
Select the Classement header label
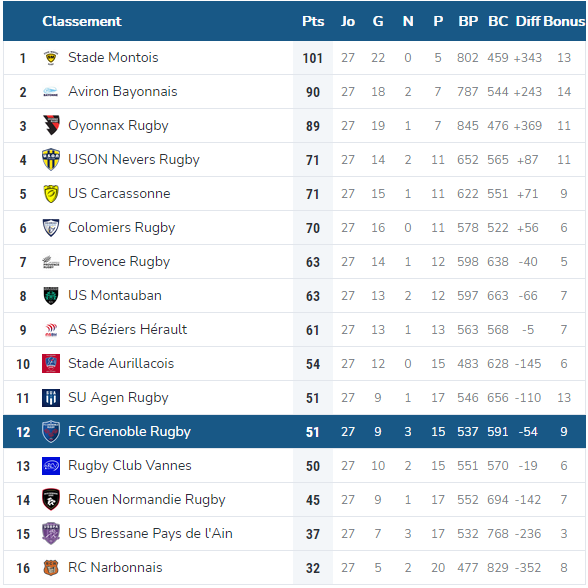82,21
